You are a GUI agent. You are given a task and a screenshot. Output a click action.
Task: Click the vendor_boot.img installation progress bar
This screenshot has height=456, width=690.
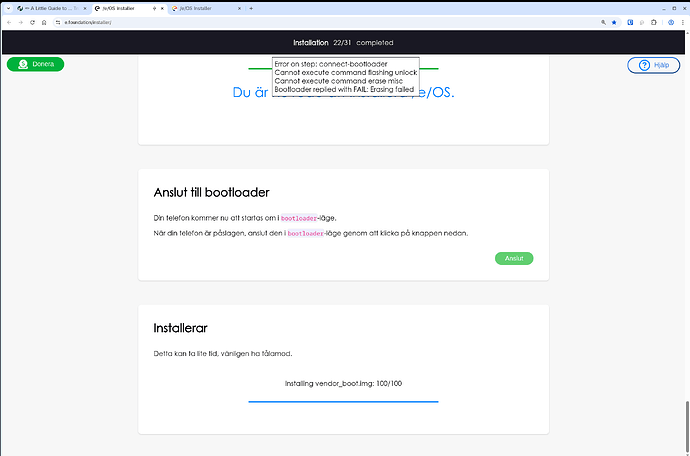(343, 401)
